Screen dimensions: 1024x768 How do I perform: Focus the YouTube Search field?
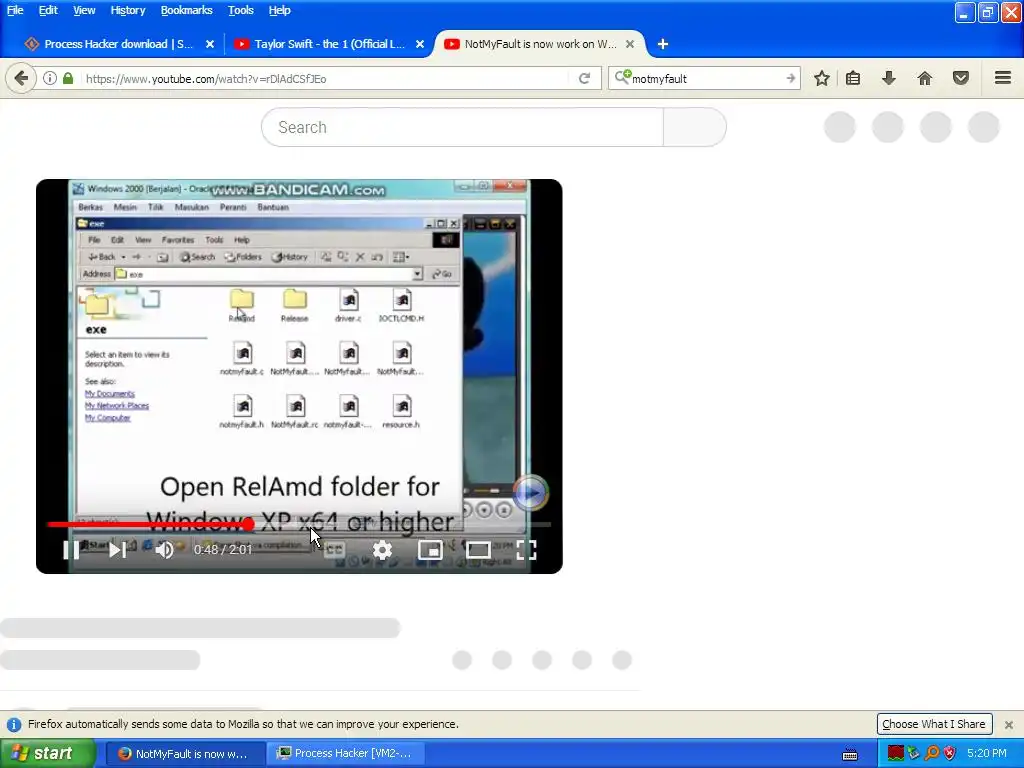click(x=462, y=127)
